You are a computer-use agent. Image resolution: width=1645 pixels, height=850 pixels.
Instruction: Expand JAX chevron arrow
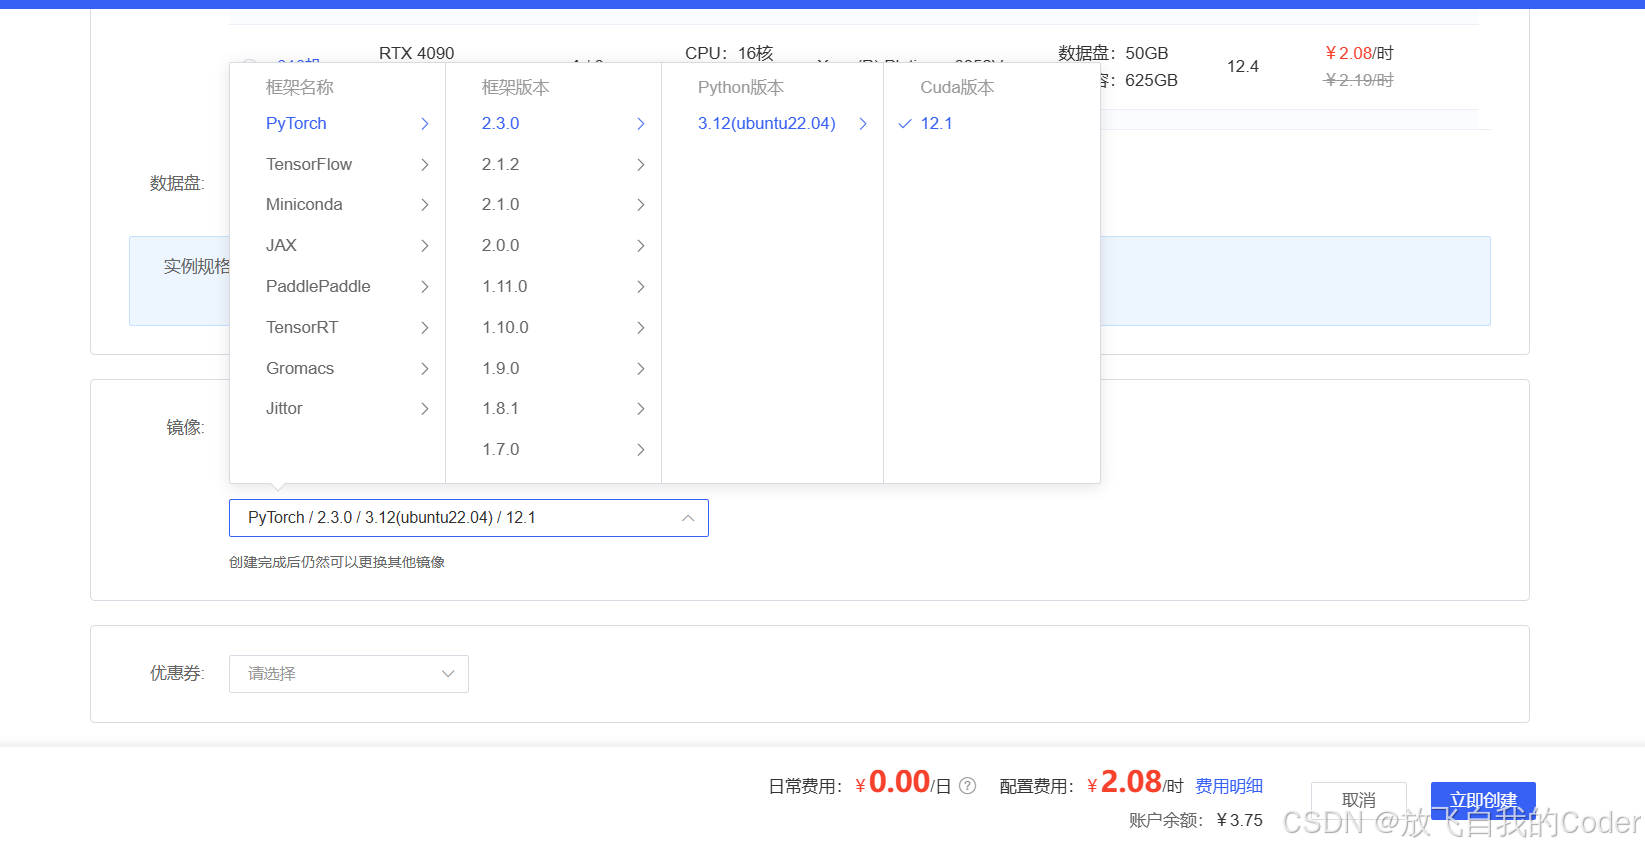(x=425, y=245)
